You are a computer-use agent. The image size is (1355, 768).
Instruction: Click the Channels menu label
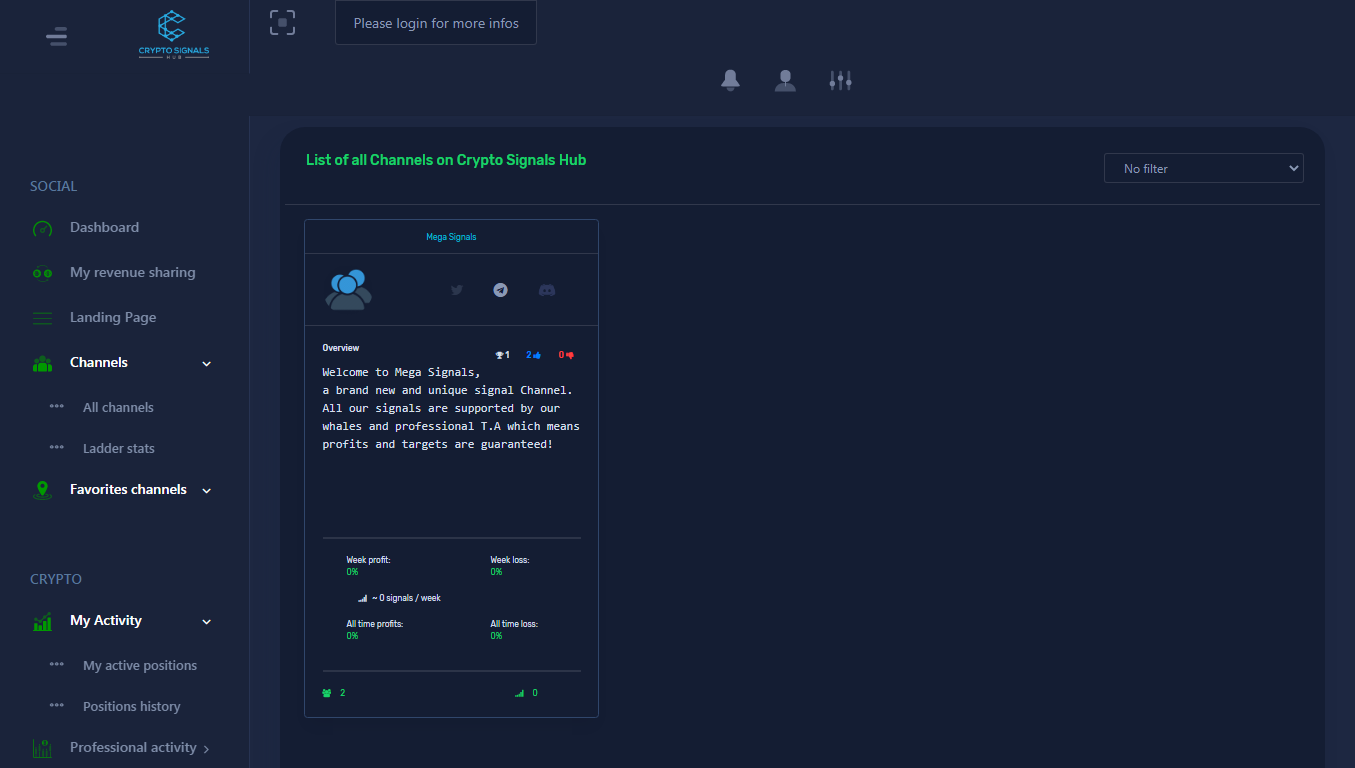99,362
